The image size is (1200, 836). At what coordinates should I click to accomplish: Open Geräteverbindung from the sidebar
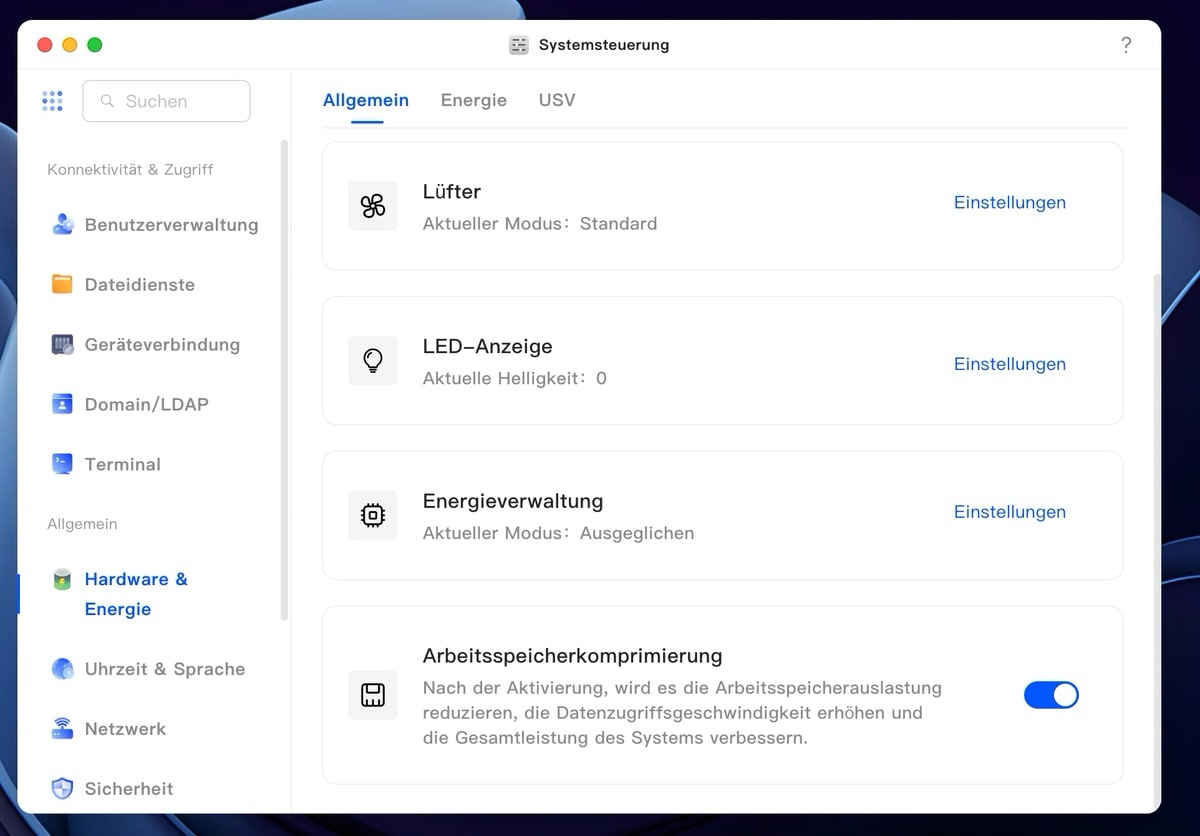161,345
